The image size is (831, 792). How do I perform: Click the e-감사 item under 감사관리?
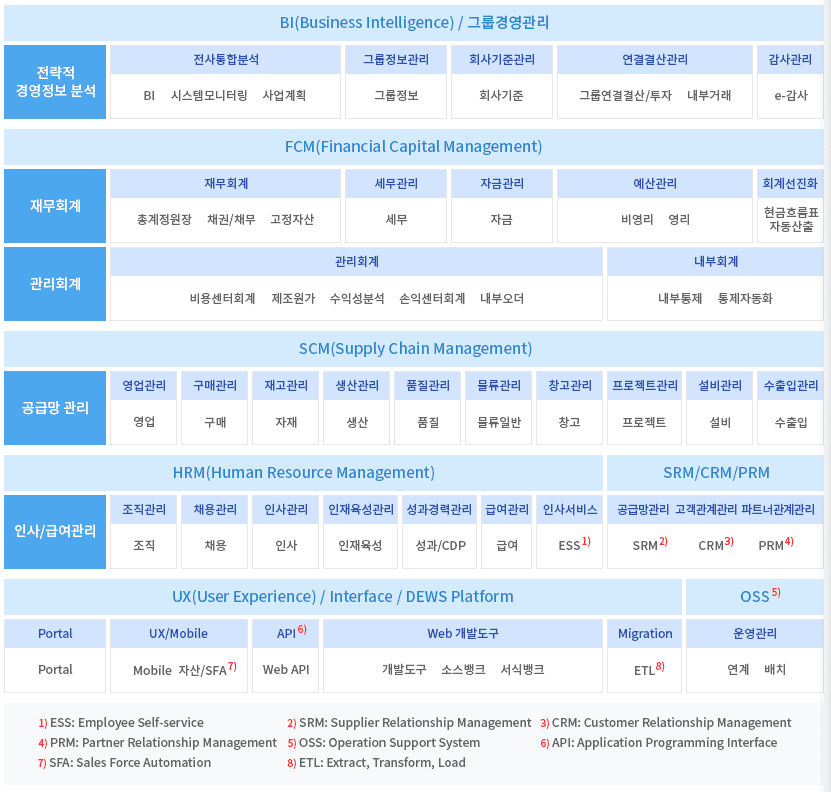pos(790,96)
